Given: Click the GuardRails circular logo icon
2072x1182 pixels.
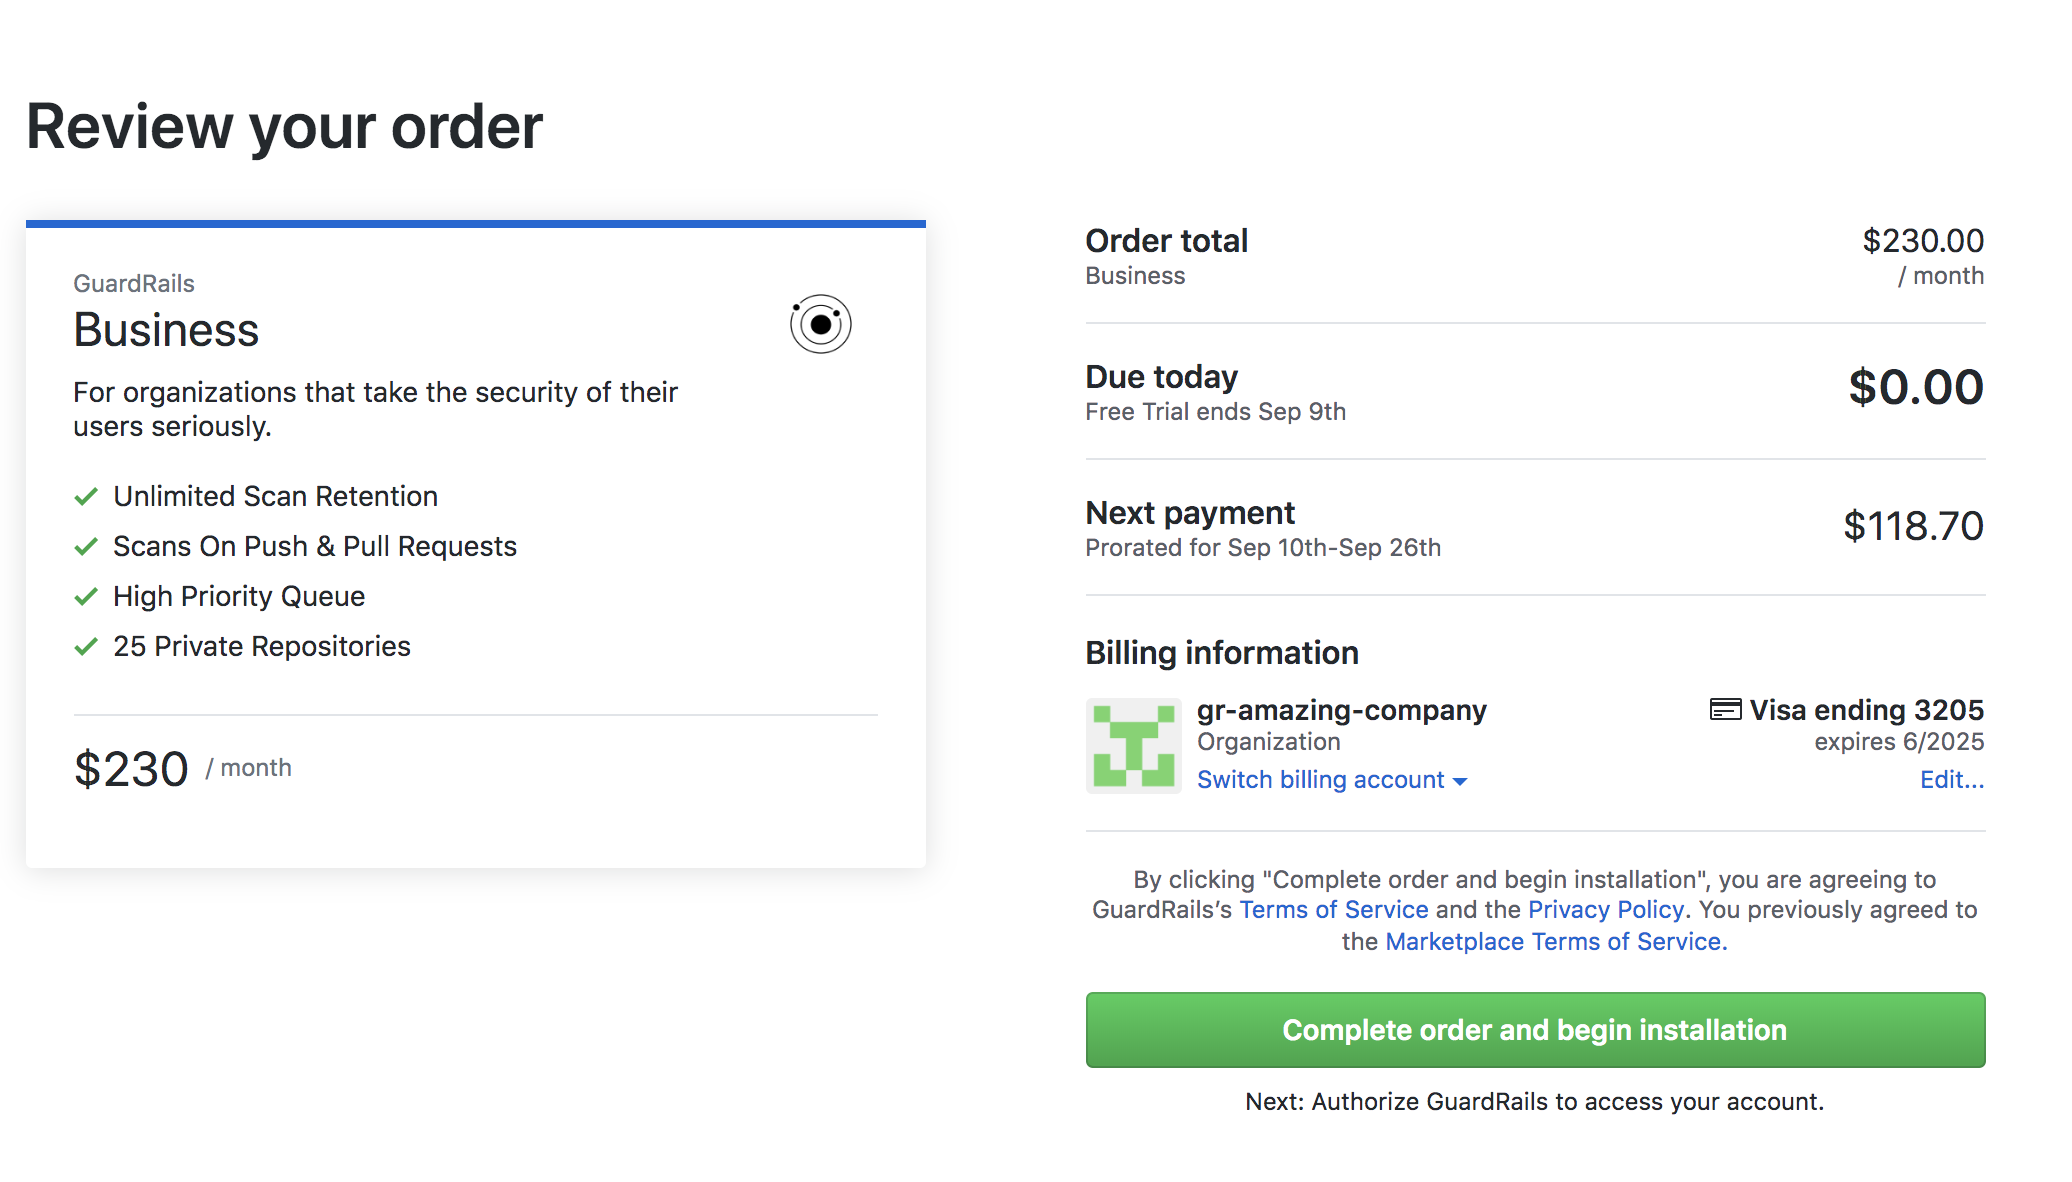Looking at the screenshot, I should click(820, 324).
